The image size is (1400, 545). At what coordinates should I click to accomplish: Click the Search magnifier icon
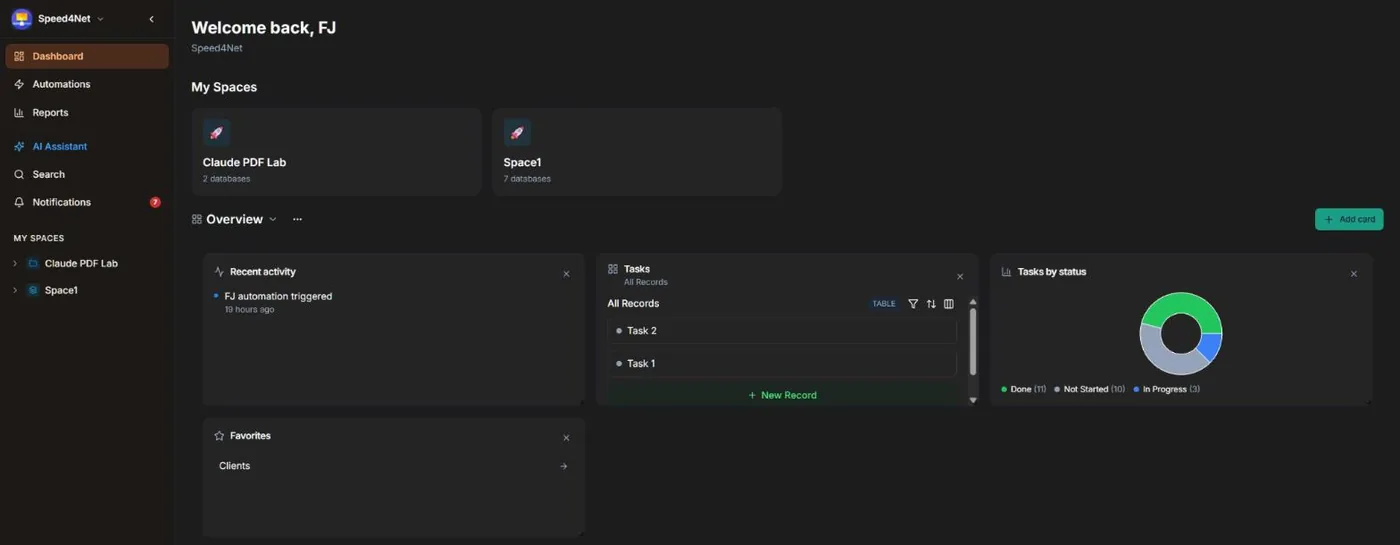[x=19, y=174]
